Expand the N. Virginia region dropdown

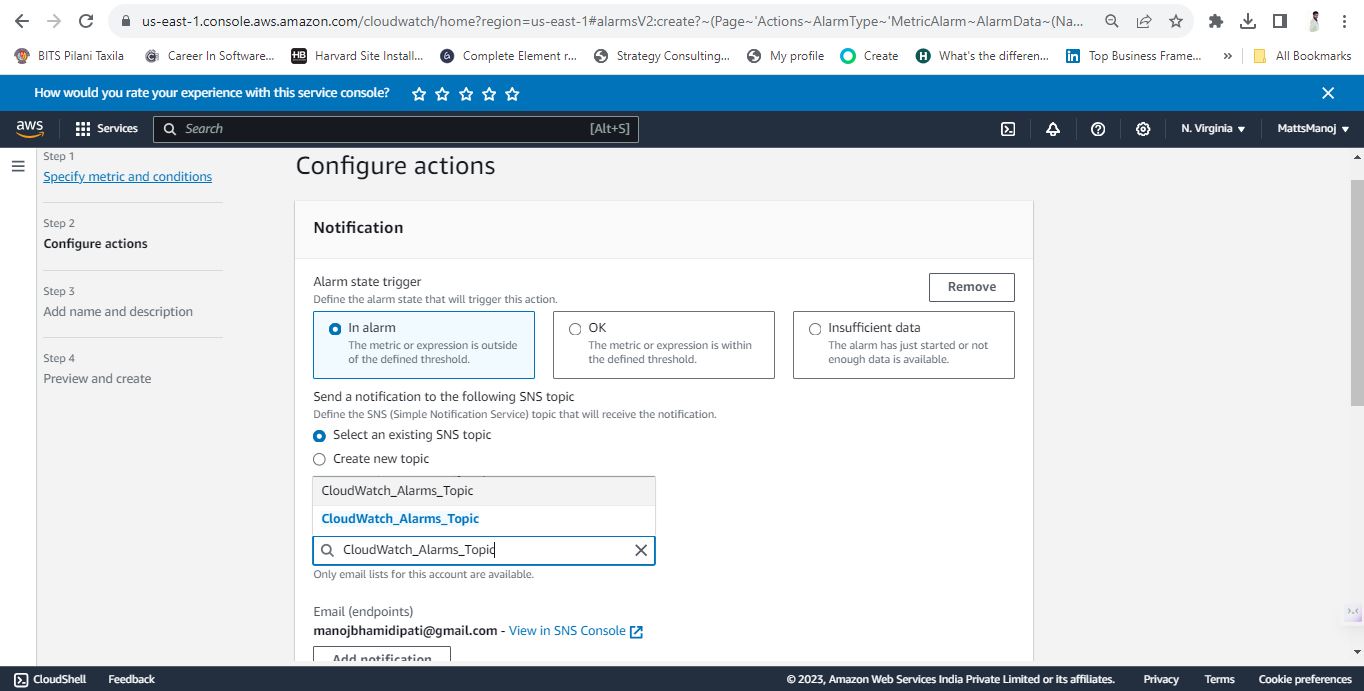pos(1213,129)
